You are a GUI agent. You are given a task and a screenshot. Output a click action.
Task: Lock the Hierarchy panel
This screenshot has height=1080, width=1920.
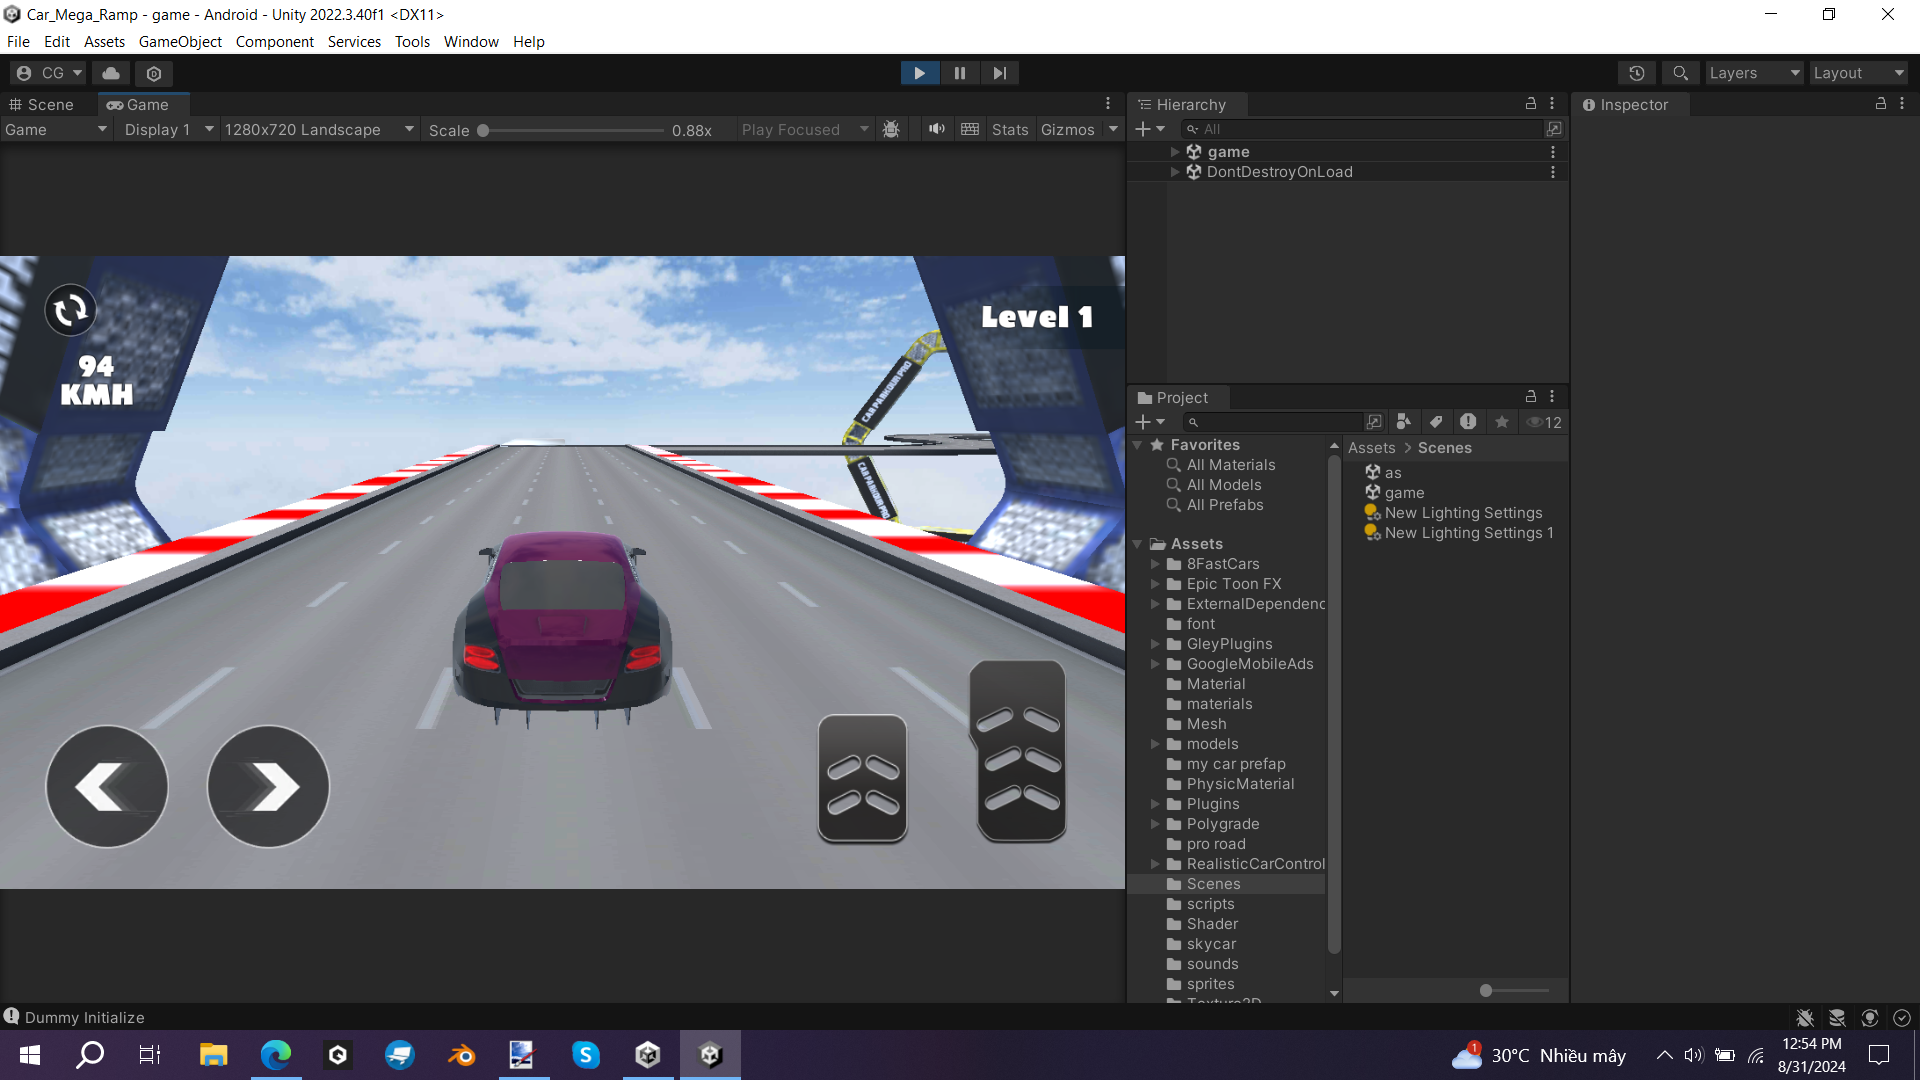(1530, 104)
